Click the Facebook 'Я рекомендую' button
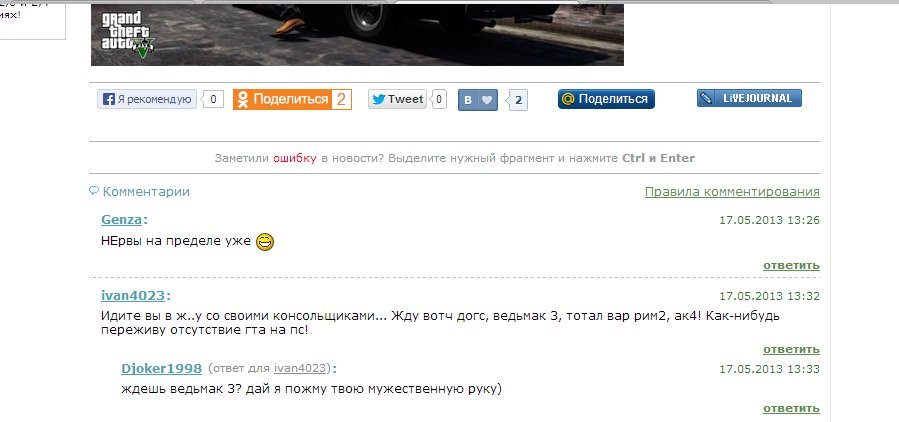 pos(147,99)
